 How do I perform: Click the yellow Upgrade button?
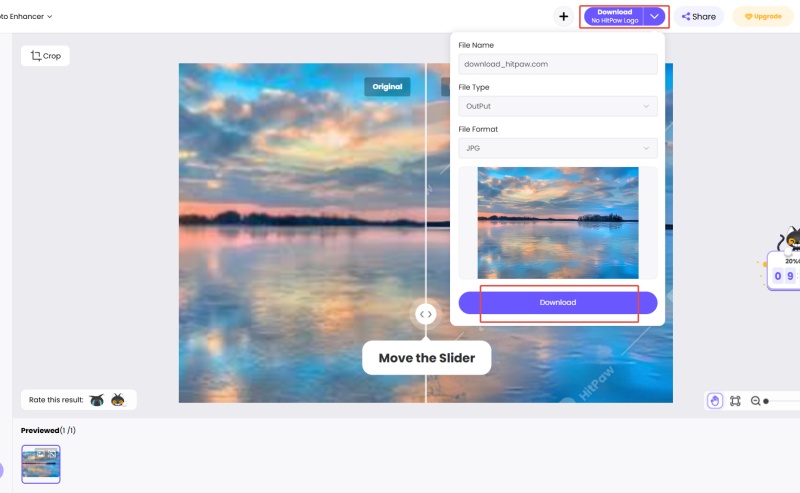tap(763, 16)
